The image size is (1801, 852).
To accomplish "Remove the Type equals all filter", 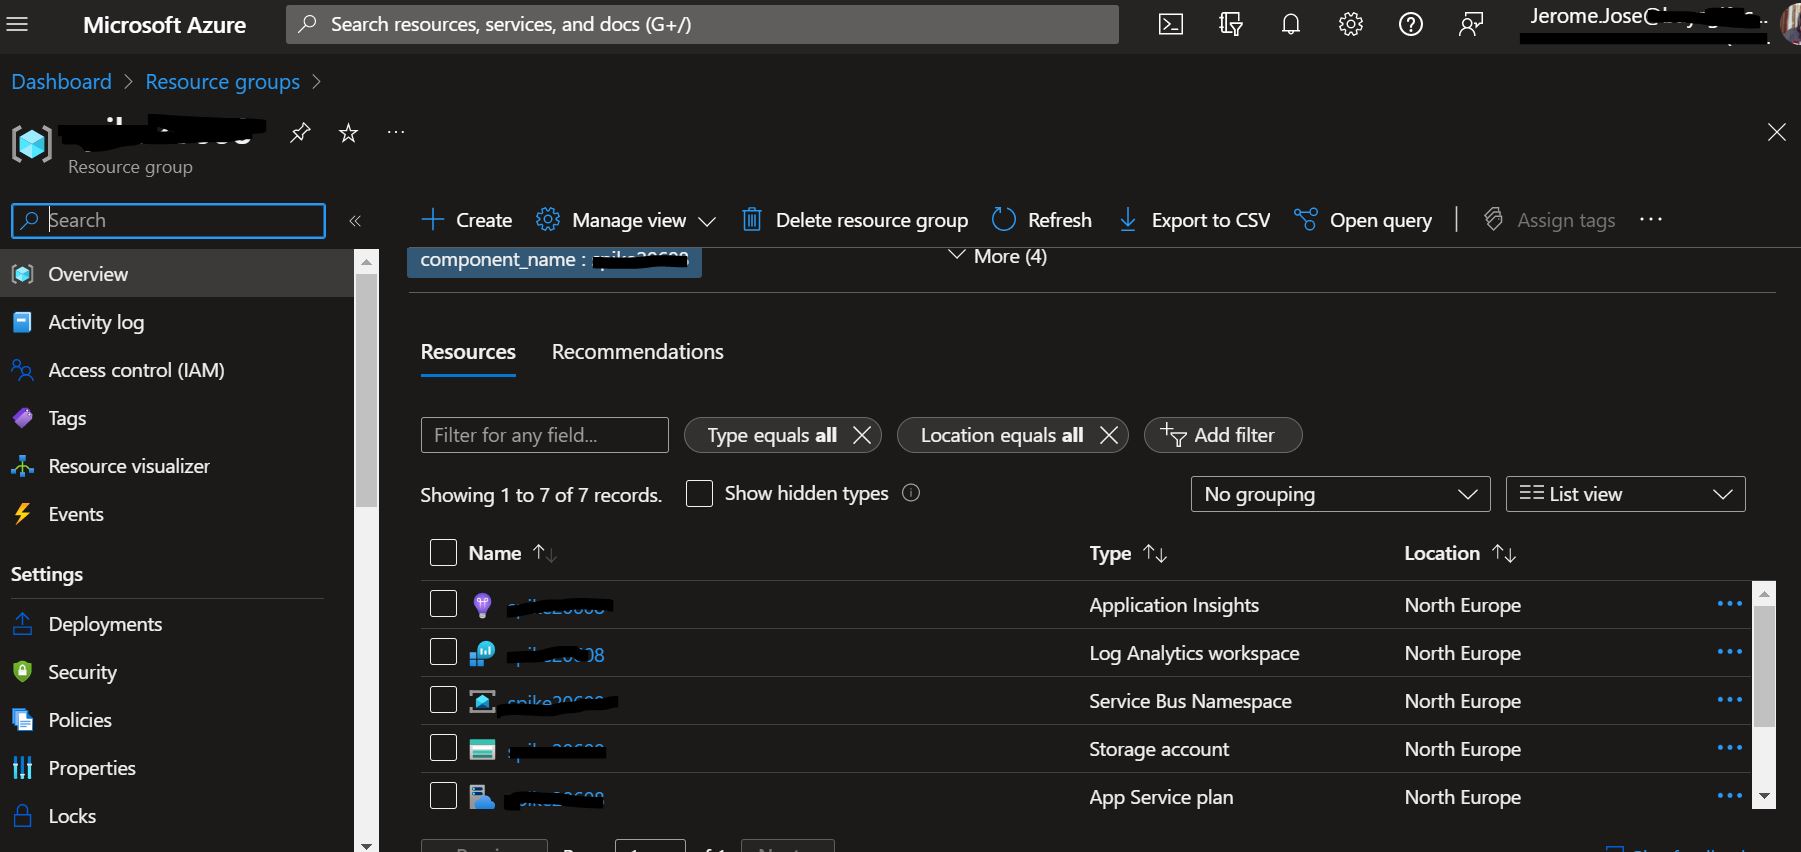I will [x=861, y=435].
